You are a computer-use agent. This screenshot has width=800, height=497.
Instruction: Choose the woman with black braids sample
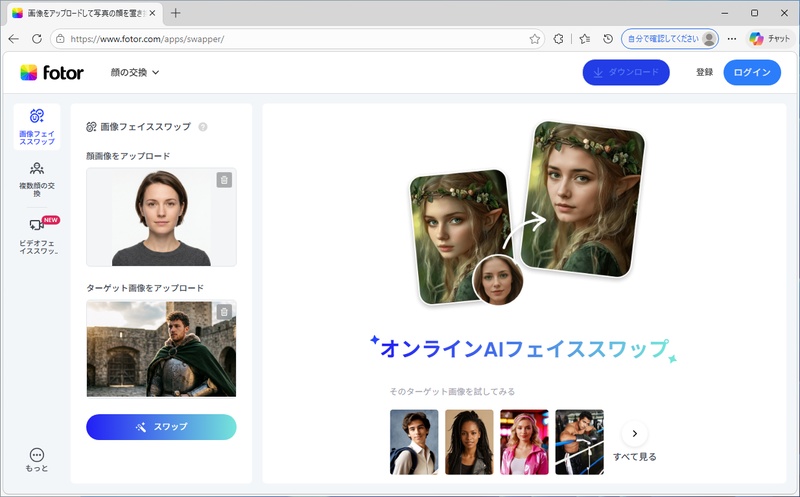(x=469, y=442)
